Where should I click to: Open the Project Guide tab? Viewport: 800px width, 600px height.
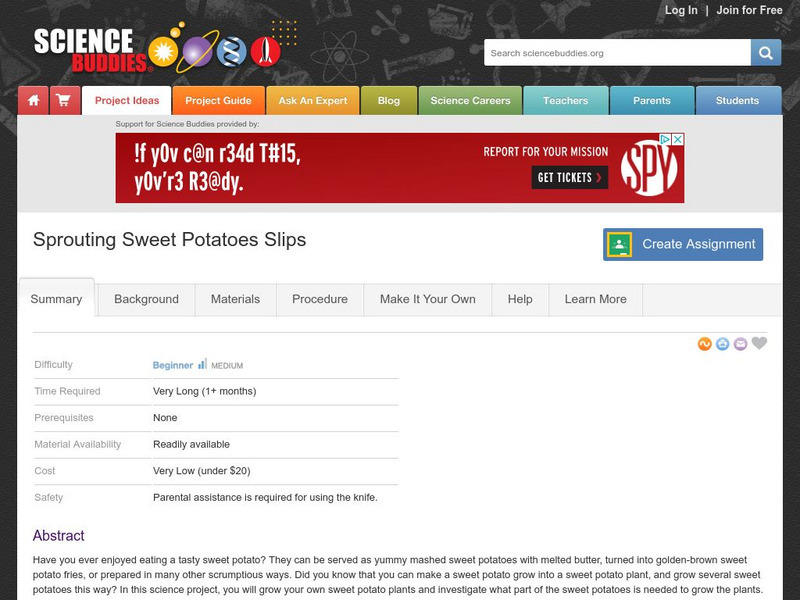coord(218,101)
